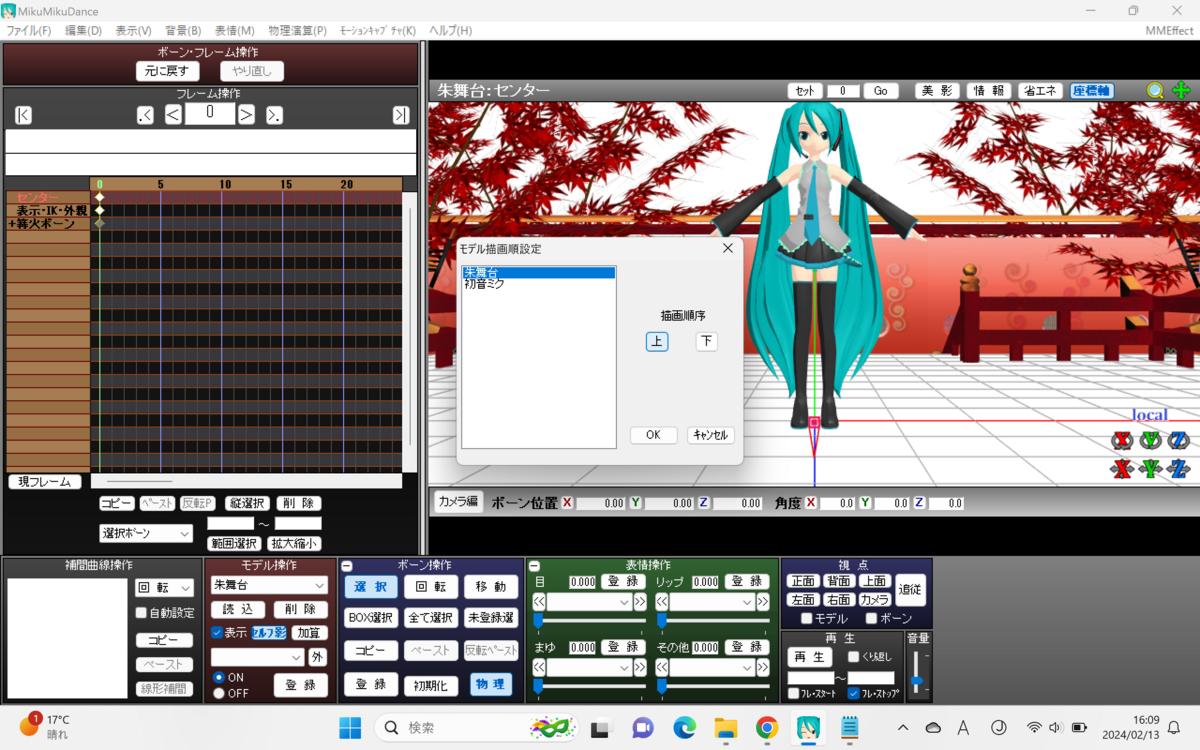Image resolution: width=1200 pixels, height=750 pixels.
Task: Previous リップ morph with << button
Action: point(662,602)
